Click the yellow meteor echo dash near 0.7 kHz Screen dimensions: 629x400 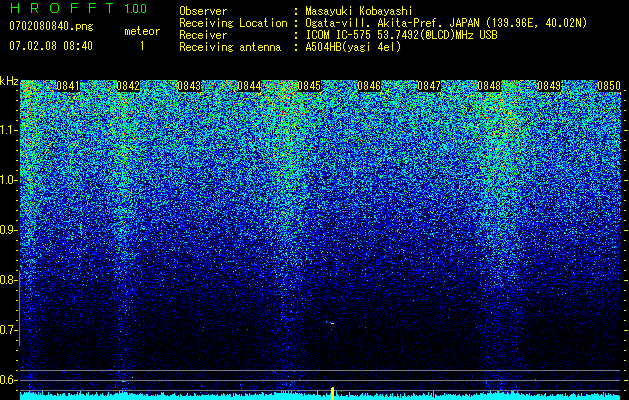[332, 323]
